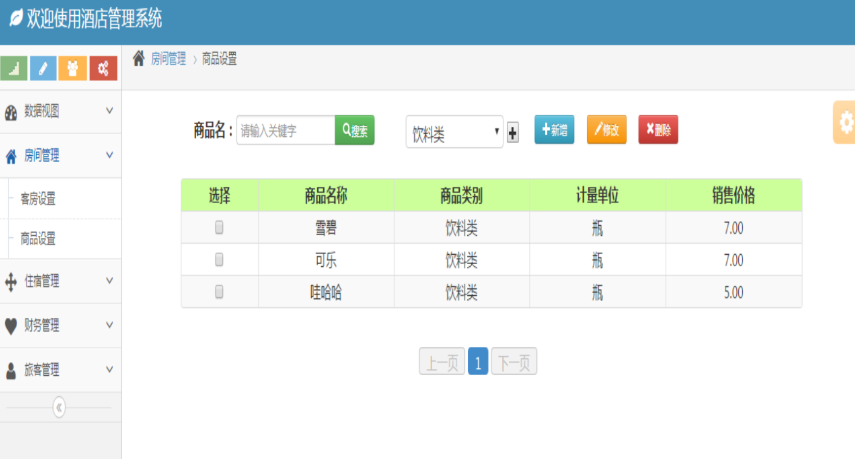855x459 pixels.
Task: Click the orange users shortcut icon
Action: pos(73,68)
